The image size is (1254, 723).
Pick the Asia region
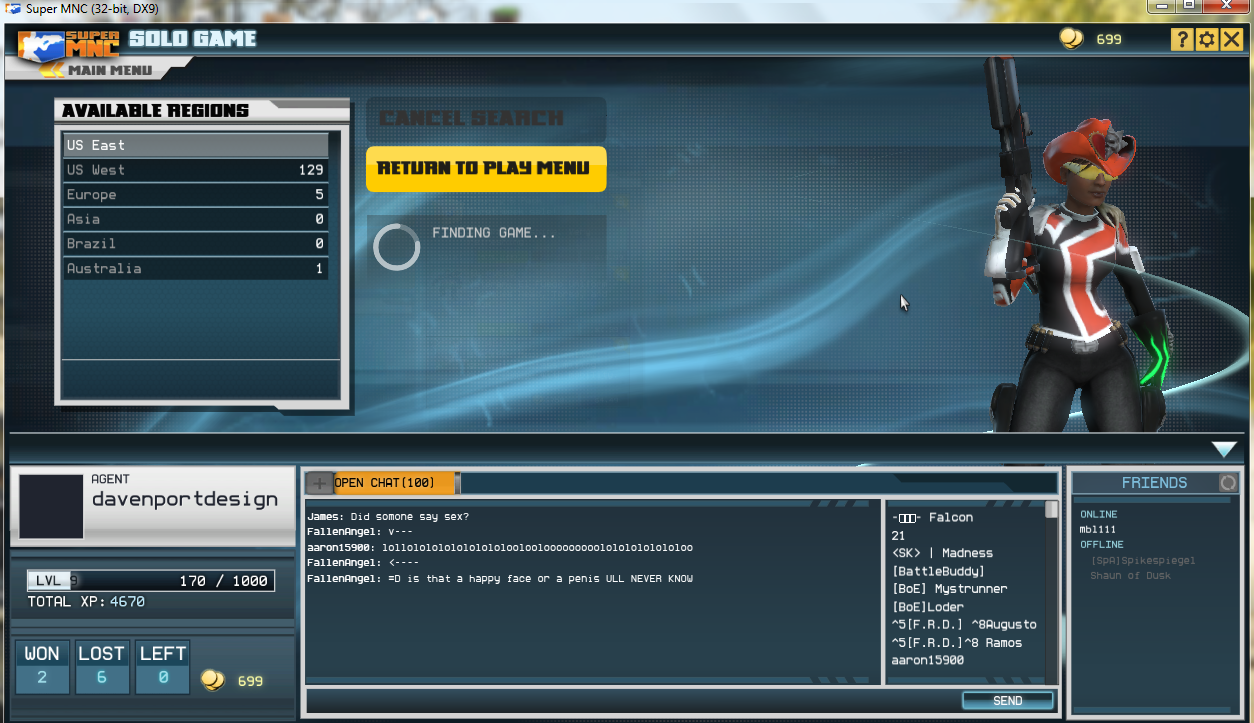[196, 219]
